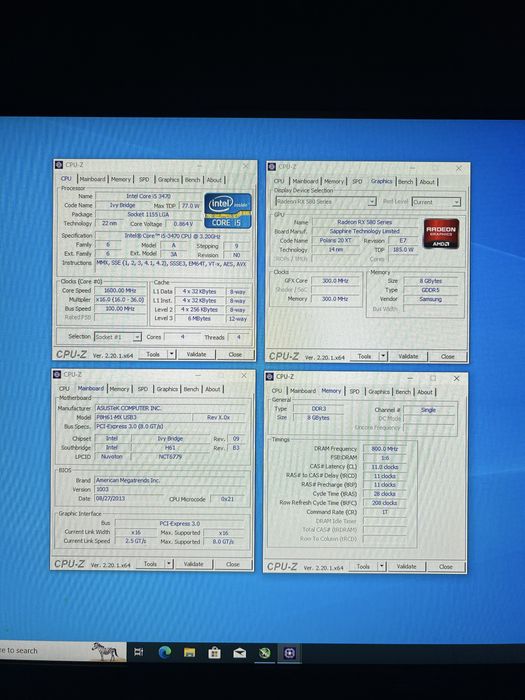This screenshot has height=700, width=525.
Task: Click the green Xbox-style taskbar icon
Action: [x=265, y=653]
